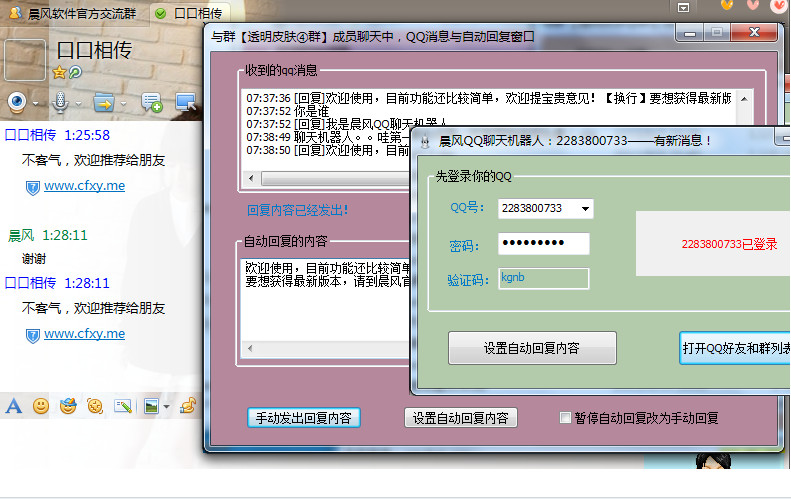Click the 谢谢 chat message
Screen dimensions: 791x499
tap(34, 259)
